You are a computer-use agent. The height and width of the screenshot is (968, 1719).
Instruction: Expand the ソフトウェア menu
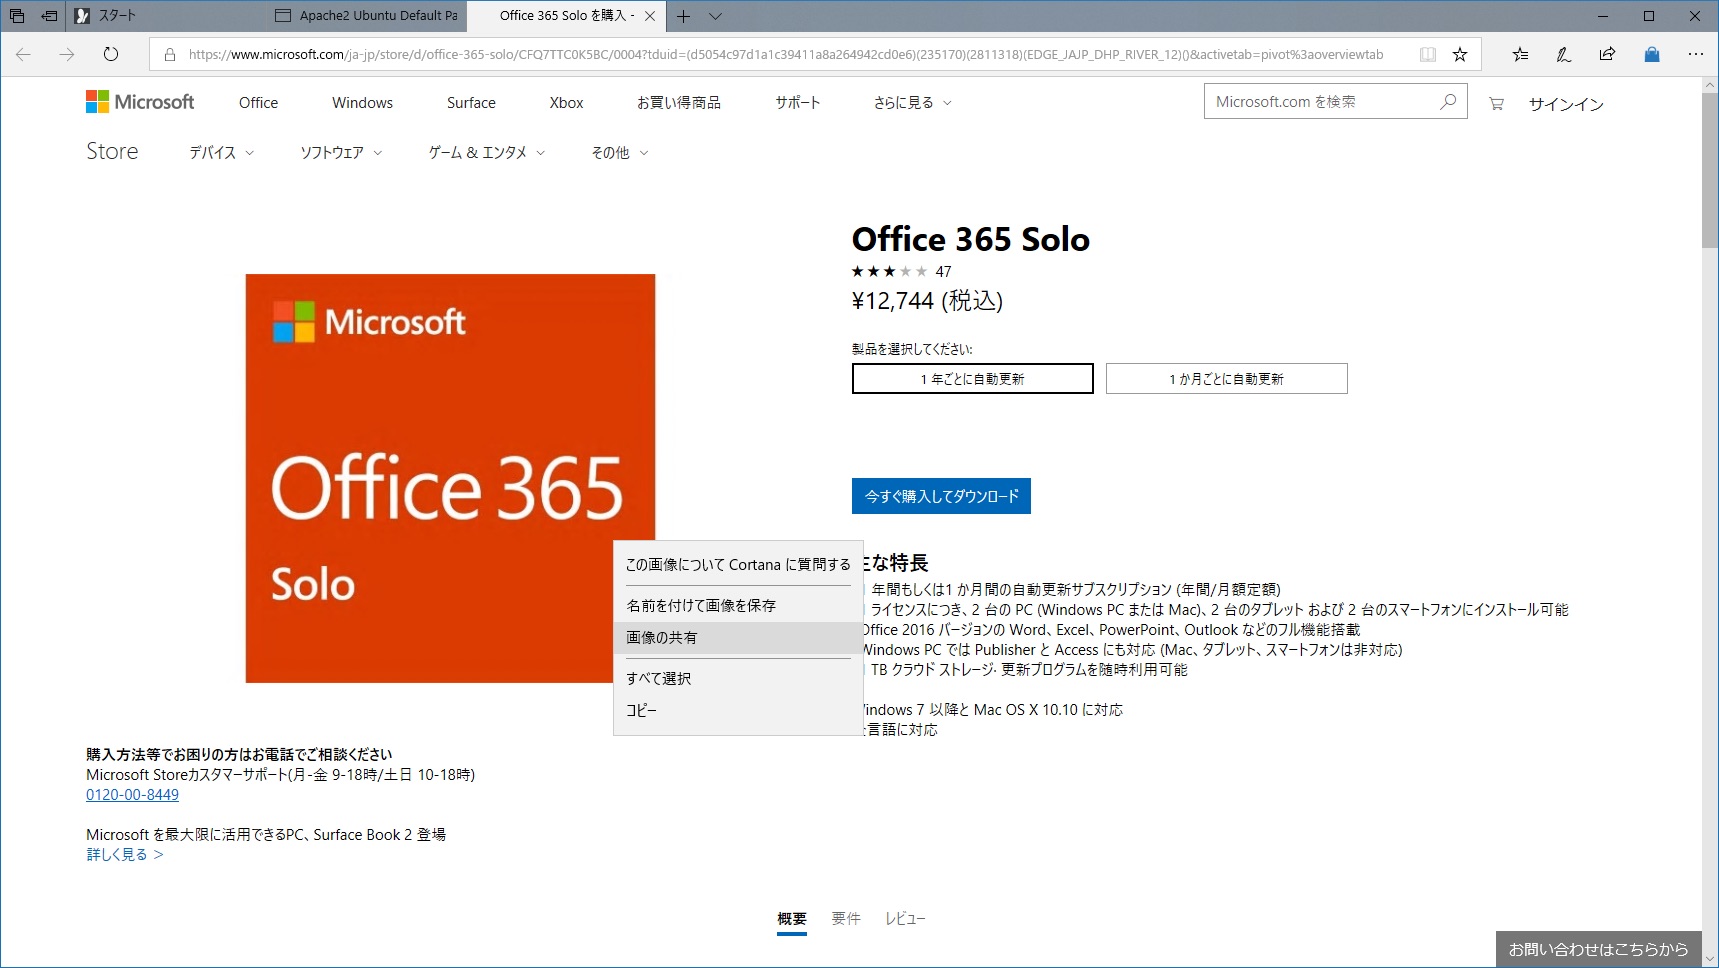[x=341, y=153]
